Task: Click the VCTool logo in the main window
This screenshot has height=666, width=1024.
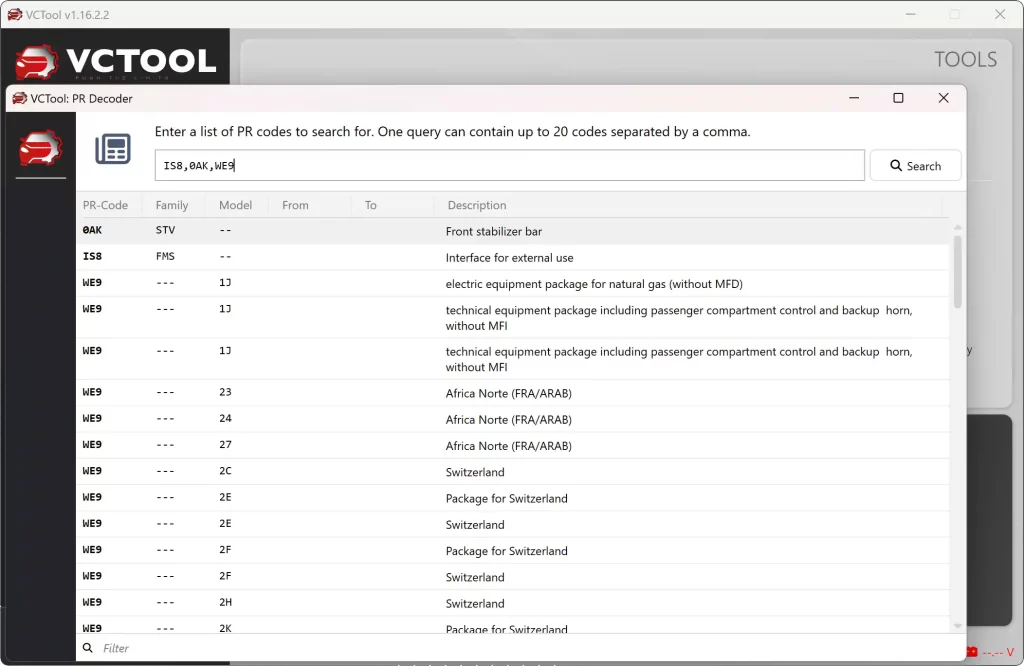Action: (x=115, y=62)
